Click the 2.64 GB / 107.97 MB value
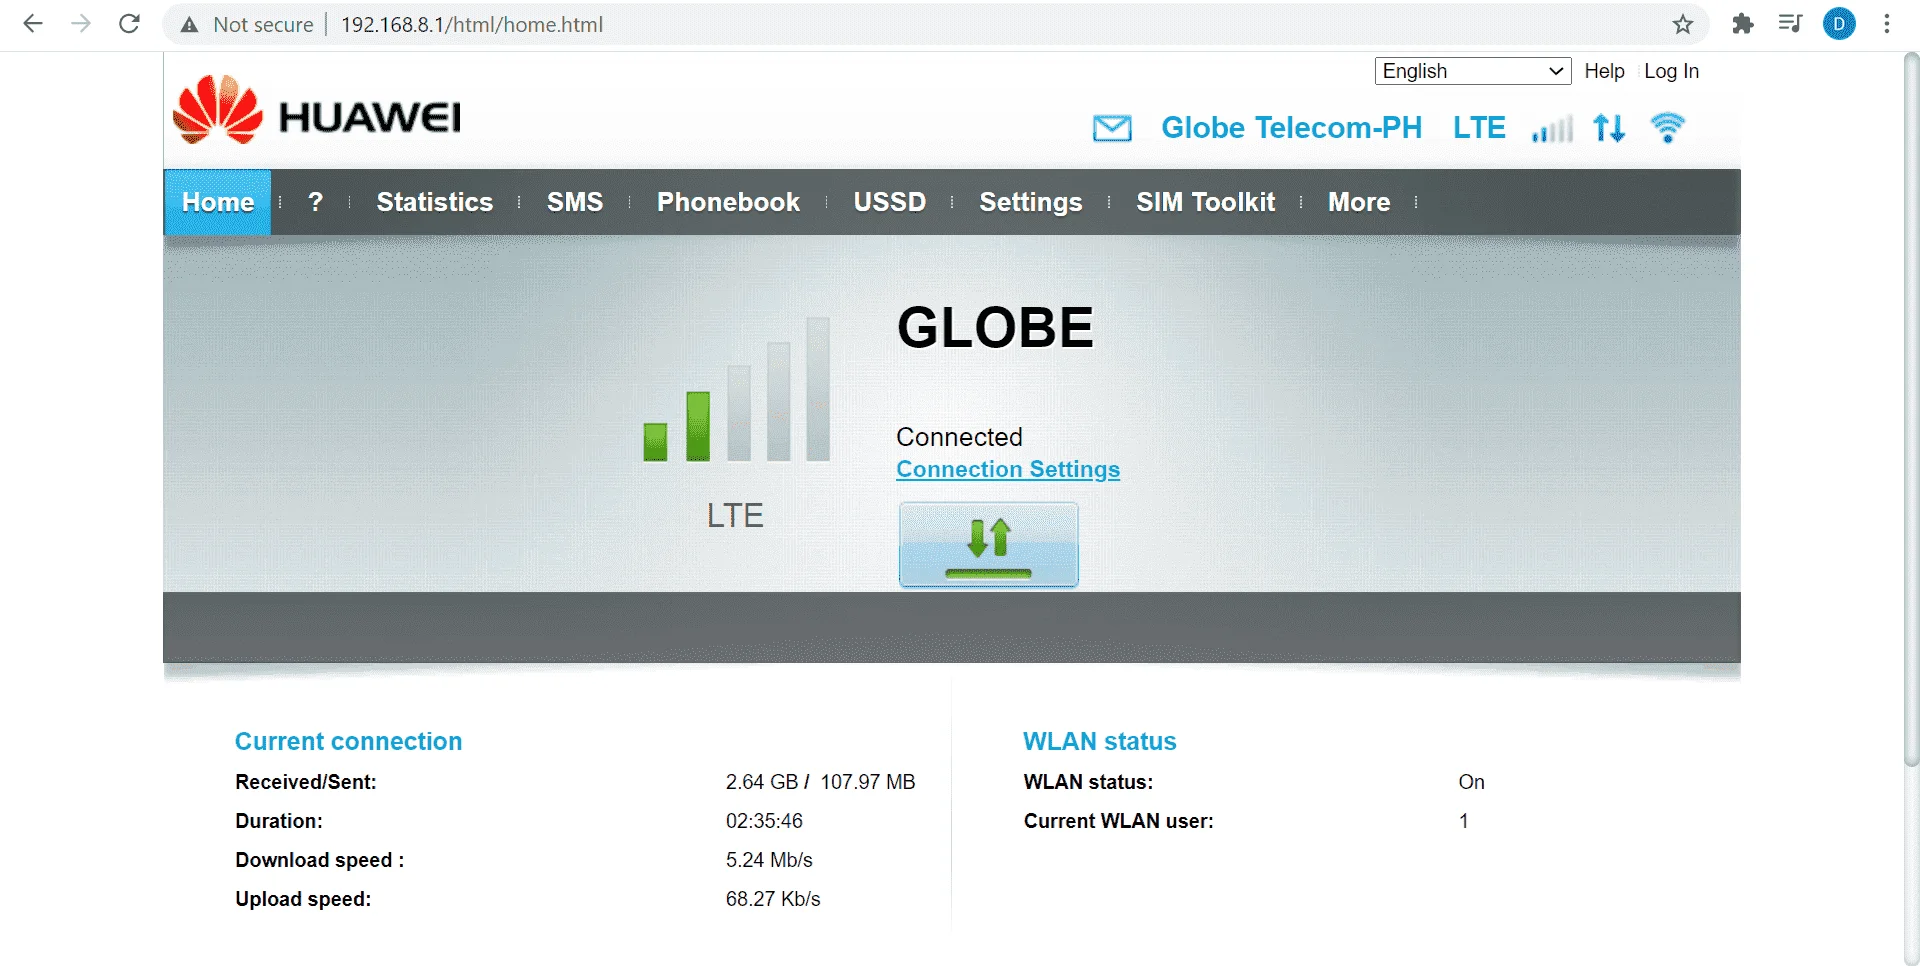The image size is (1920, 966). click(820, 782)
